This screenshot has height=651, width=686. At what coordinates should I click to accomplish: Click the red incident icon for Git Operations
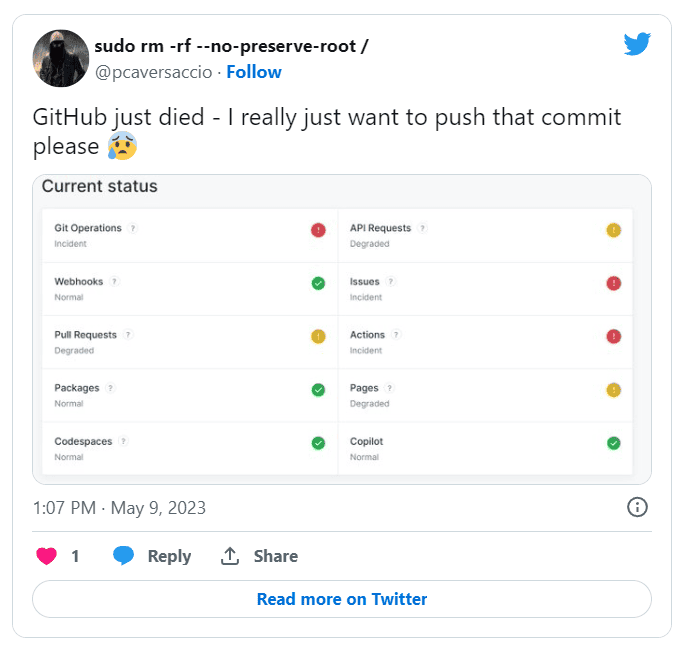[318, 230]
